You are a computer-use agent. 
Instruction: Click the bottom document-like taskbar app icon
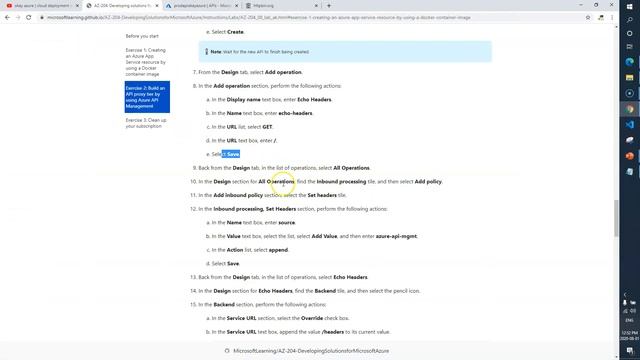pos(629,172)
